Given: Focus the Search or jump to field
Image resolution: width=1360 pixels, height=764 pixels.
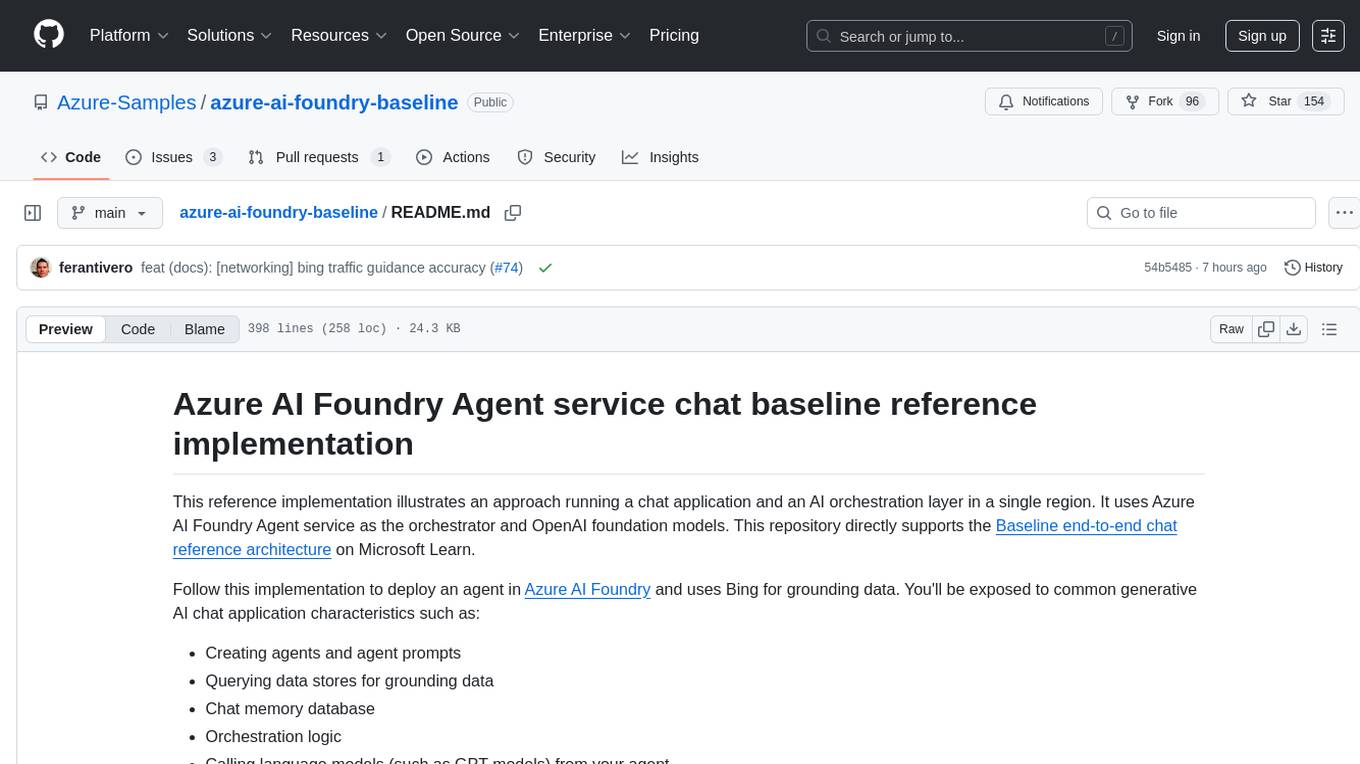Looking at the screenshot, I should (970, 35).
